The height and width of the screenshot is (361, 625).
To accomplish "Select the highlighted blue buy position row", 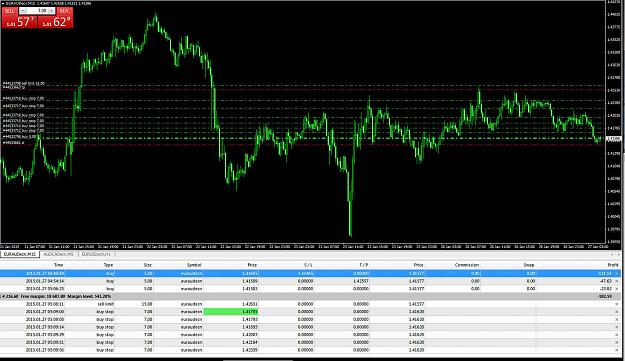I will (310, 274).
